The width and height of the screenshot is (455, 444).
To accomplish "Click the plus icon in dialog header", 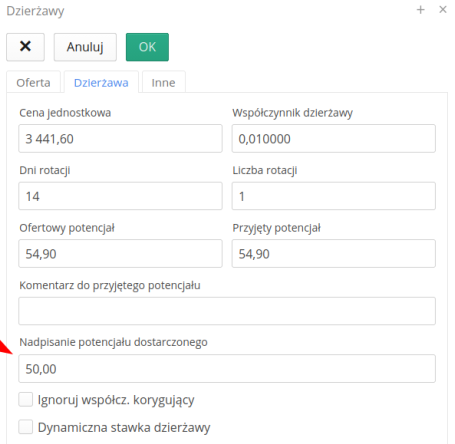I will tap(421, 10).
